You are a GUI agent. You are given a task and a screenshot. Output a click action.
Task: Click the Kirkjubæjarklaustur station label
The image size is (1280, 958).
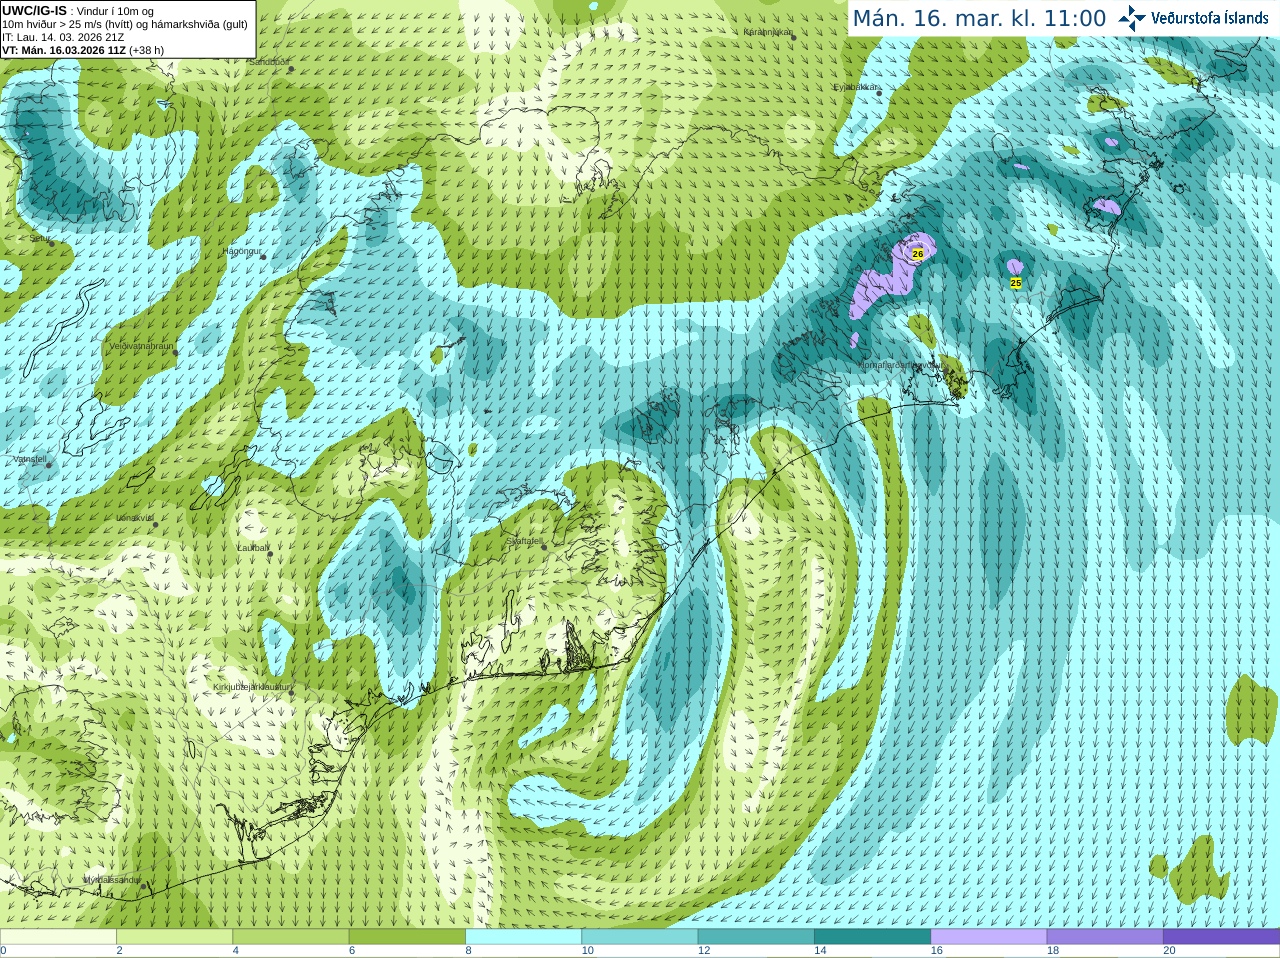coord(252,688)
